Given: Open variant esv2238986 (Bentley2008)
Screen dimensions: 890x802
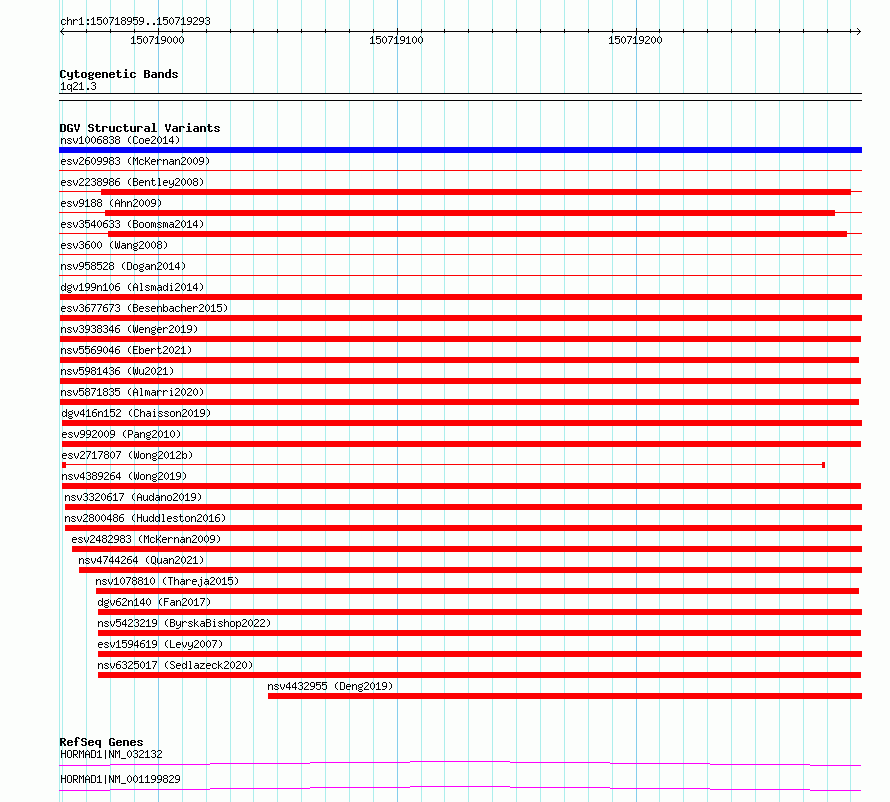Looking at the screenshot, I should point(132,182).
